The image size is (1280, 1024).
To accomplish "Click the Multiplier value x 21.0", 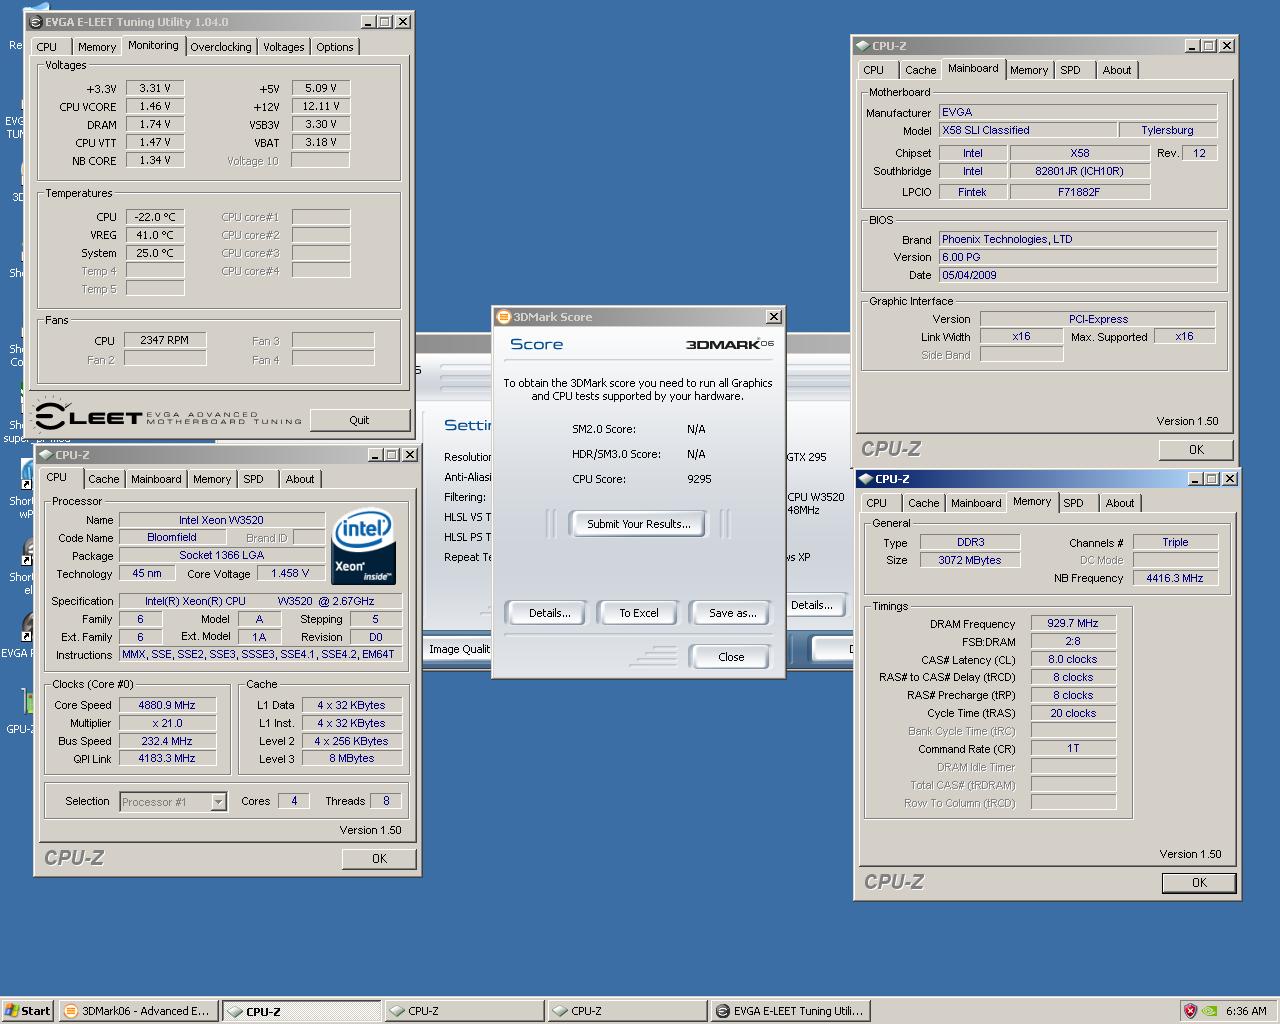I will pyautogui.click(x=166, y=723).
